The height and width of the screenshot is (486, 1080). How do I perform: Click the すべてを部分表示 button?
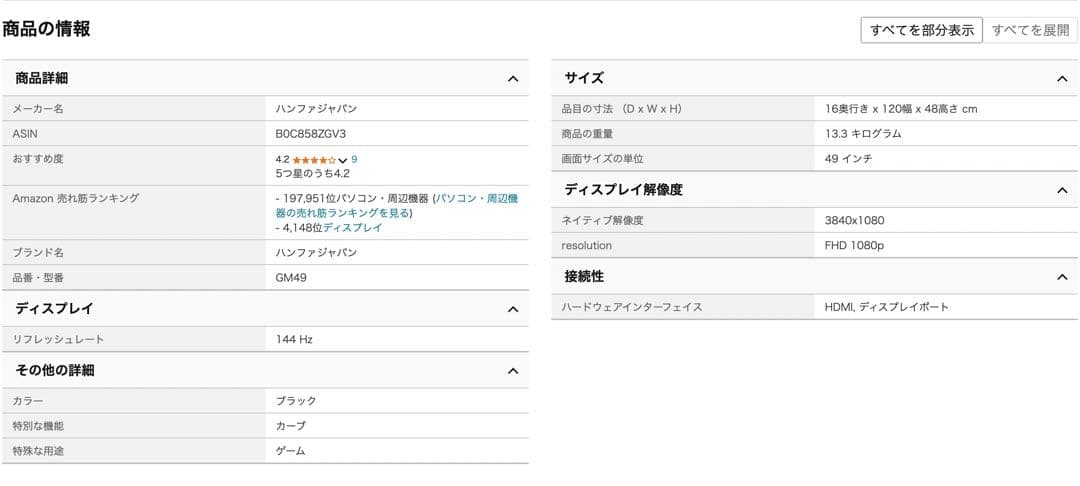921,30
